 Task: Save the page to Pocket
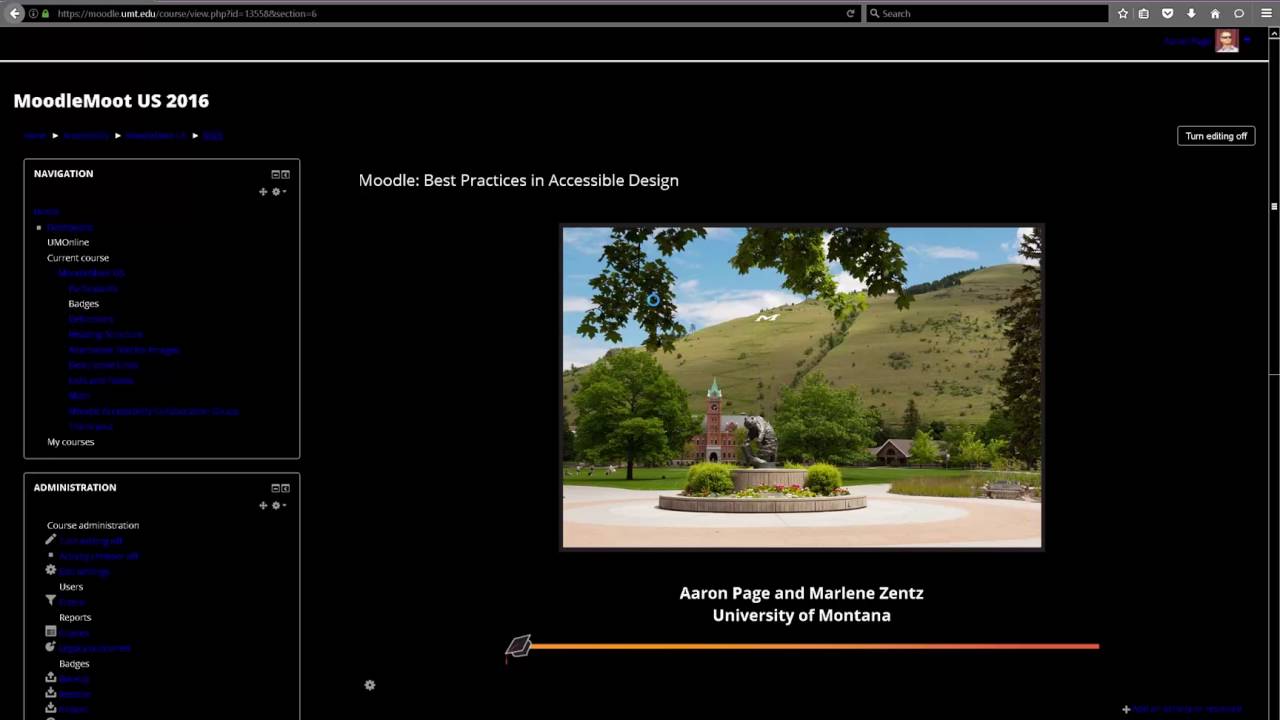(1167, 13)
